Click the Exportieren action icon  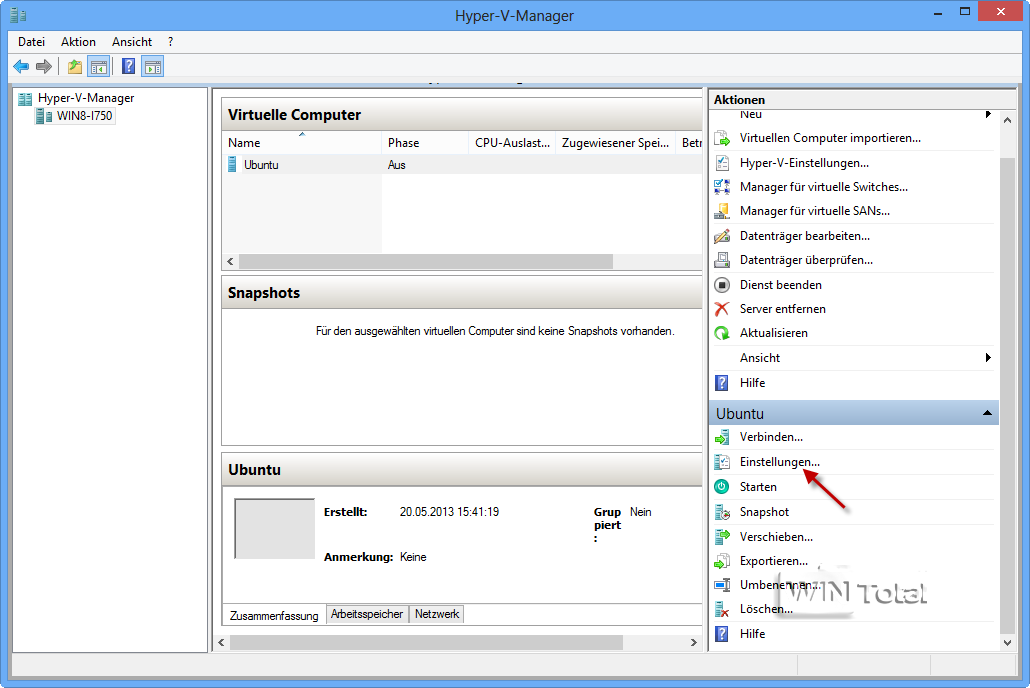(722, 561)
